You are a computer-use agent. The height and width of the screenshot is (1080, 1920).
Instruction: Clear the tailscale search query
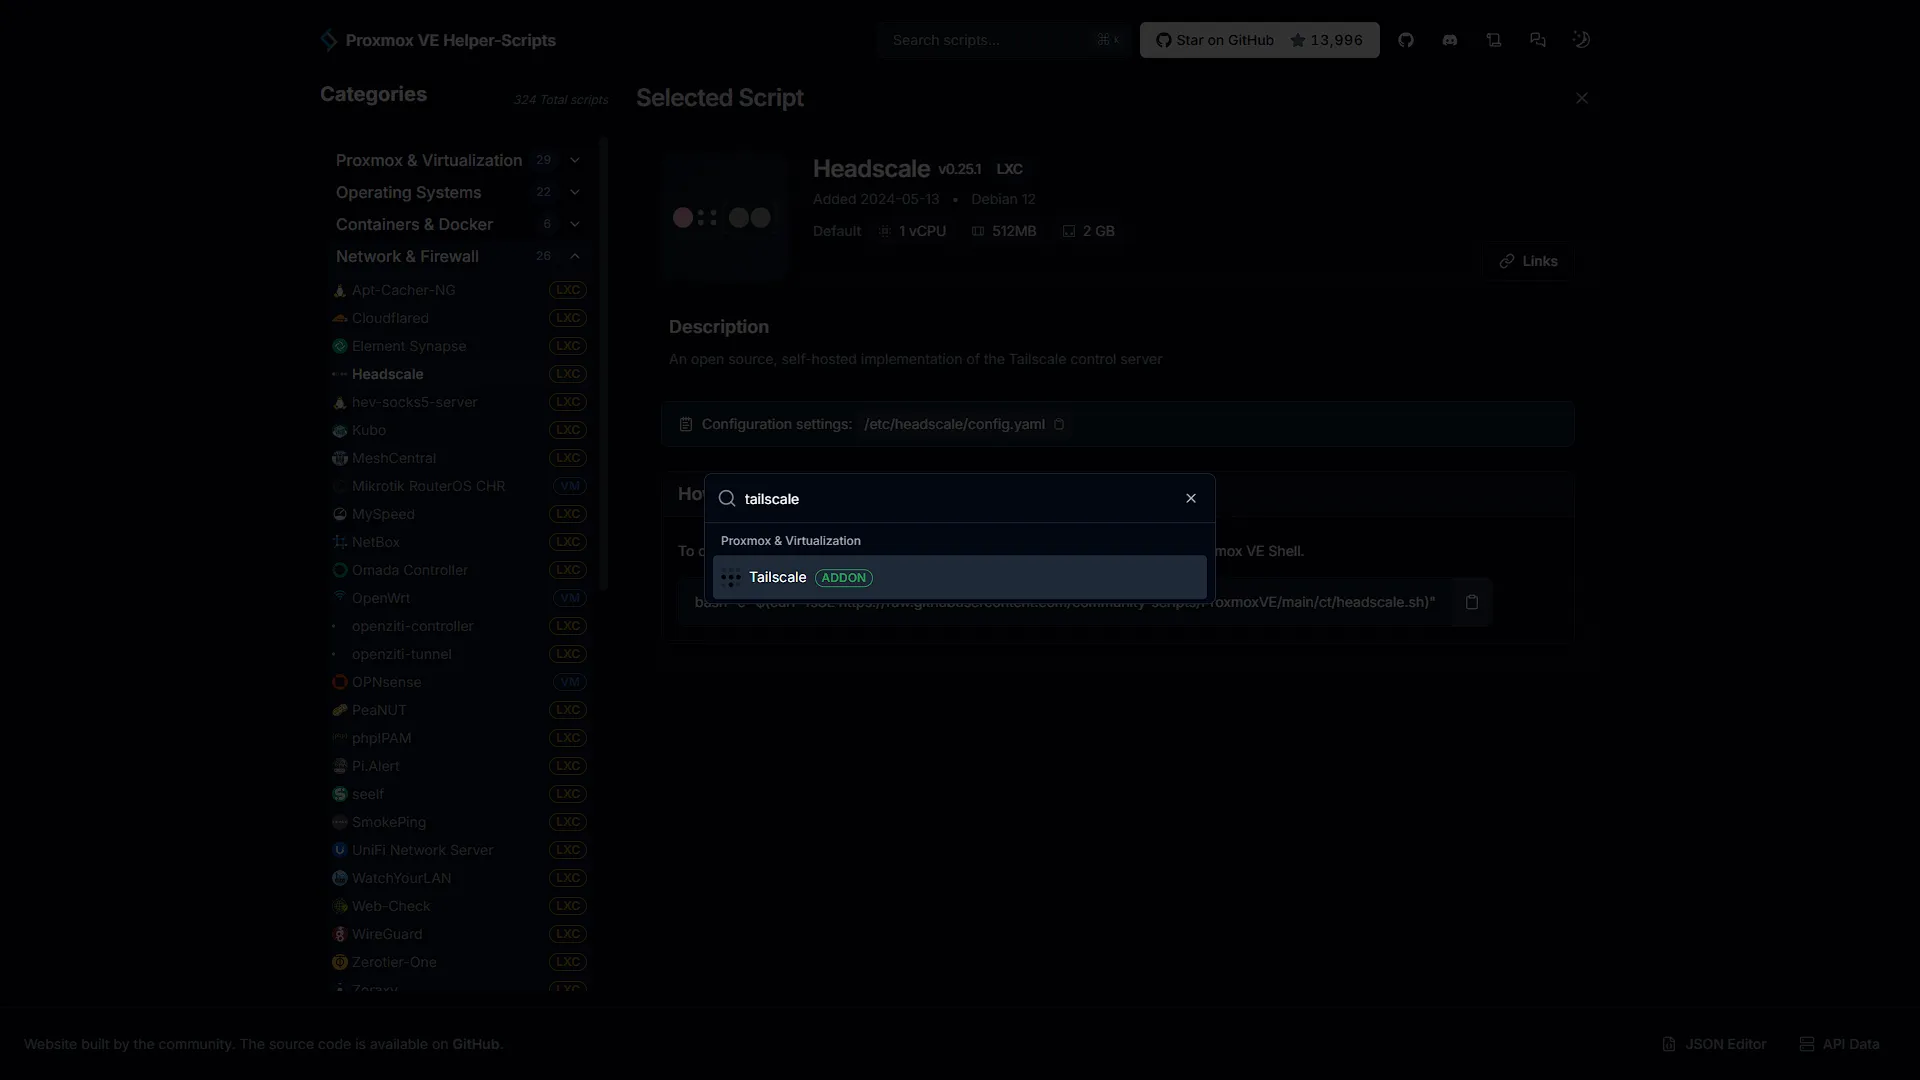coord(1191,498)
